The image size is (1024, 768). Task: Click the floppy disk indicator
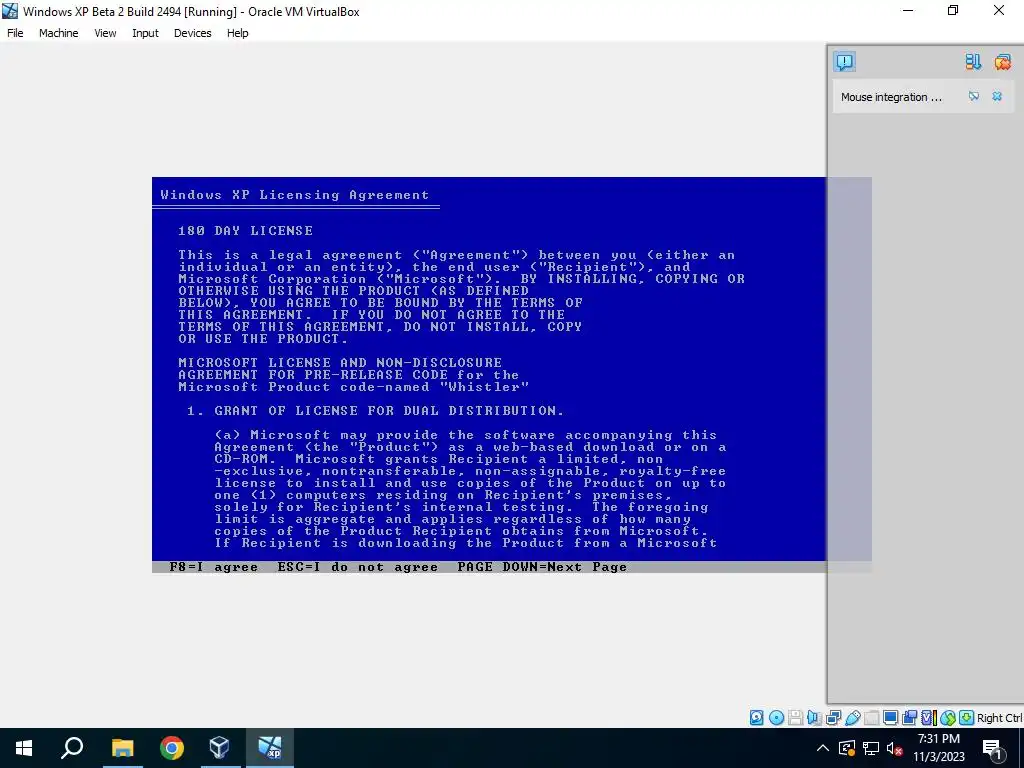[795, 718]
